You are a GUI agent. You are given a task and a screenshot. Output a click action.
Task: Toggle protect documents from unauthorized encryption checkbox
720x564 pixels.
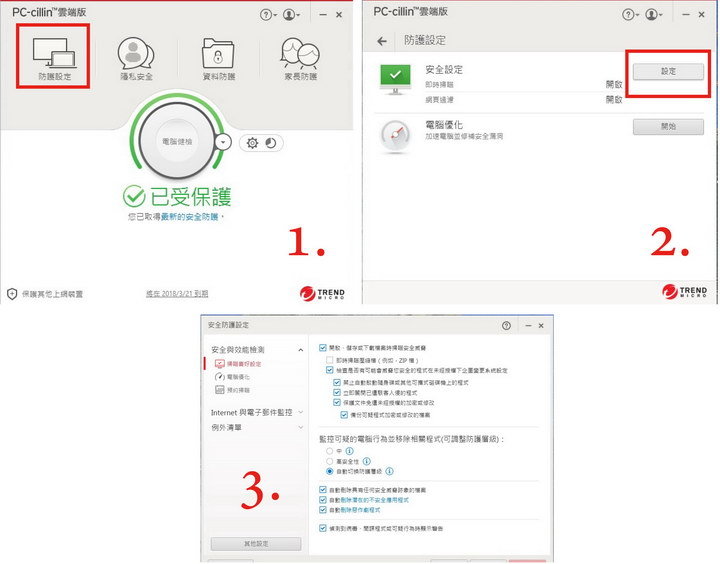click(337, 402)
